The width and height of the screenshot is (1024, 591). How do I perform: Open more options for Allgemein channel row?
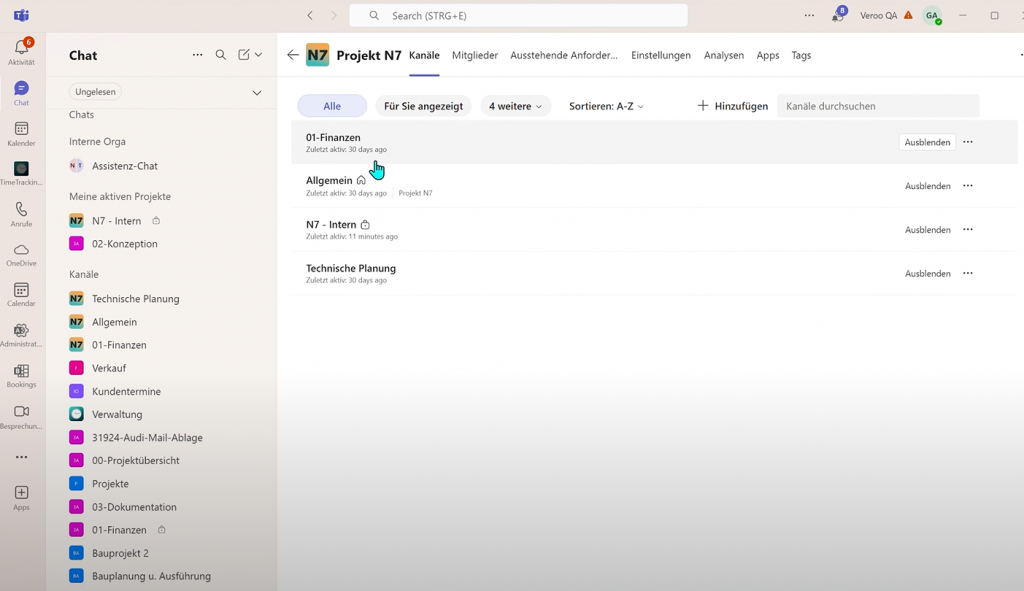(968, 185)
